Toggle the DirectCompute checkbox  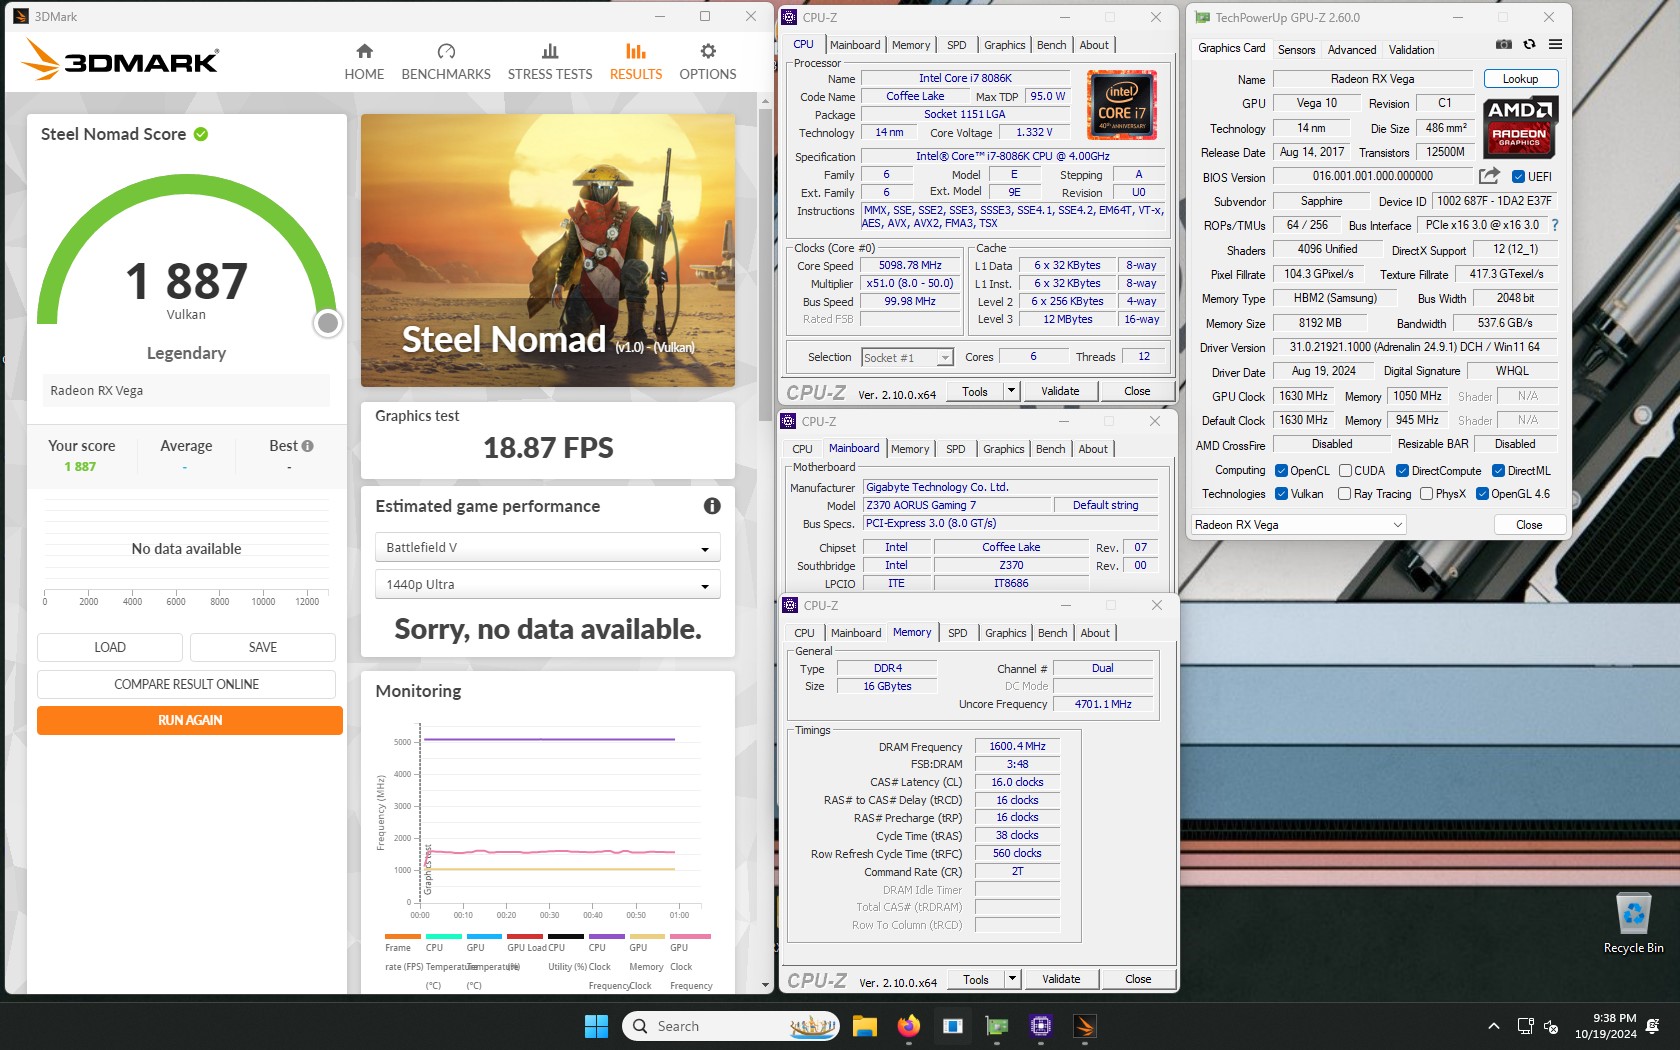point(1402,471)
